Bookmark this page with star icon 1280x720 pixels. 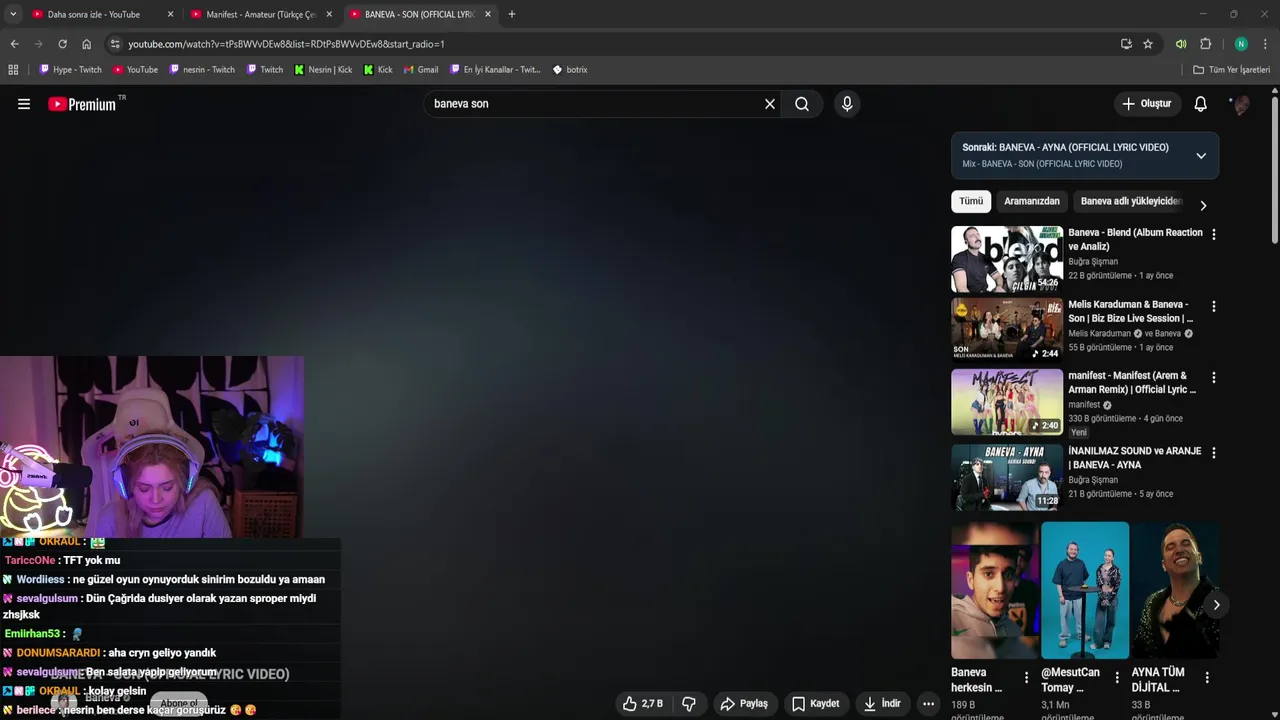click(x=1148, y=44)
